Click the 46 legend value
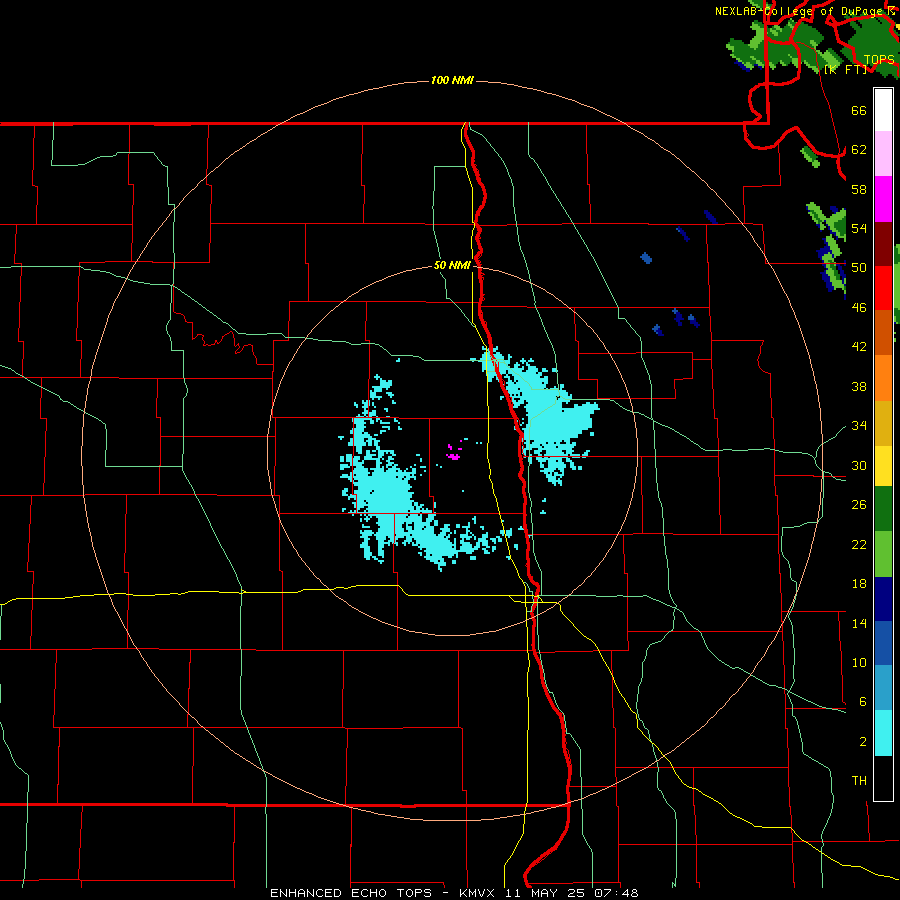This screenshot has height=900, width=900. 859,308
